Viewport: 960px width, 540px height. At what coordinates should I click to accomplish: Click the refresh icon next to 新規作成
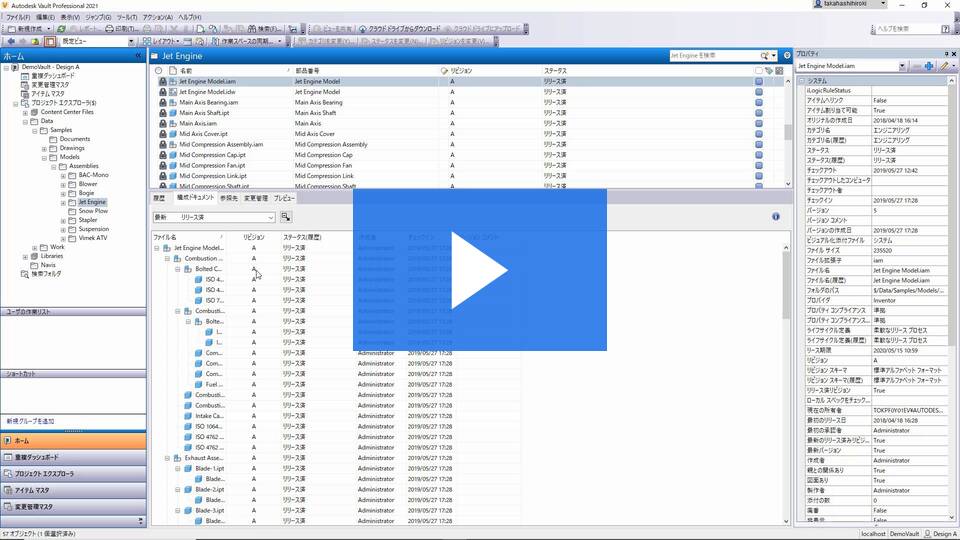62,29
